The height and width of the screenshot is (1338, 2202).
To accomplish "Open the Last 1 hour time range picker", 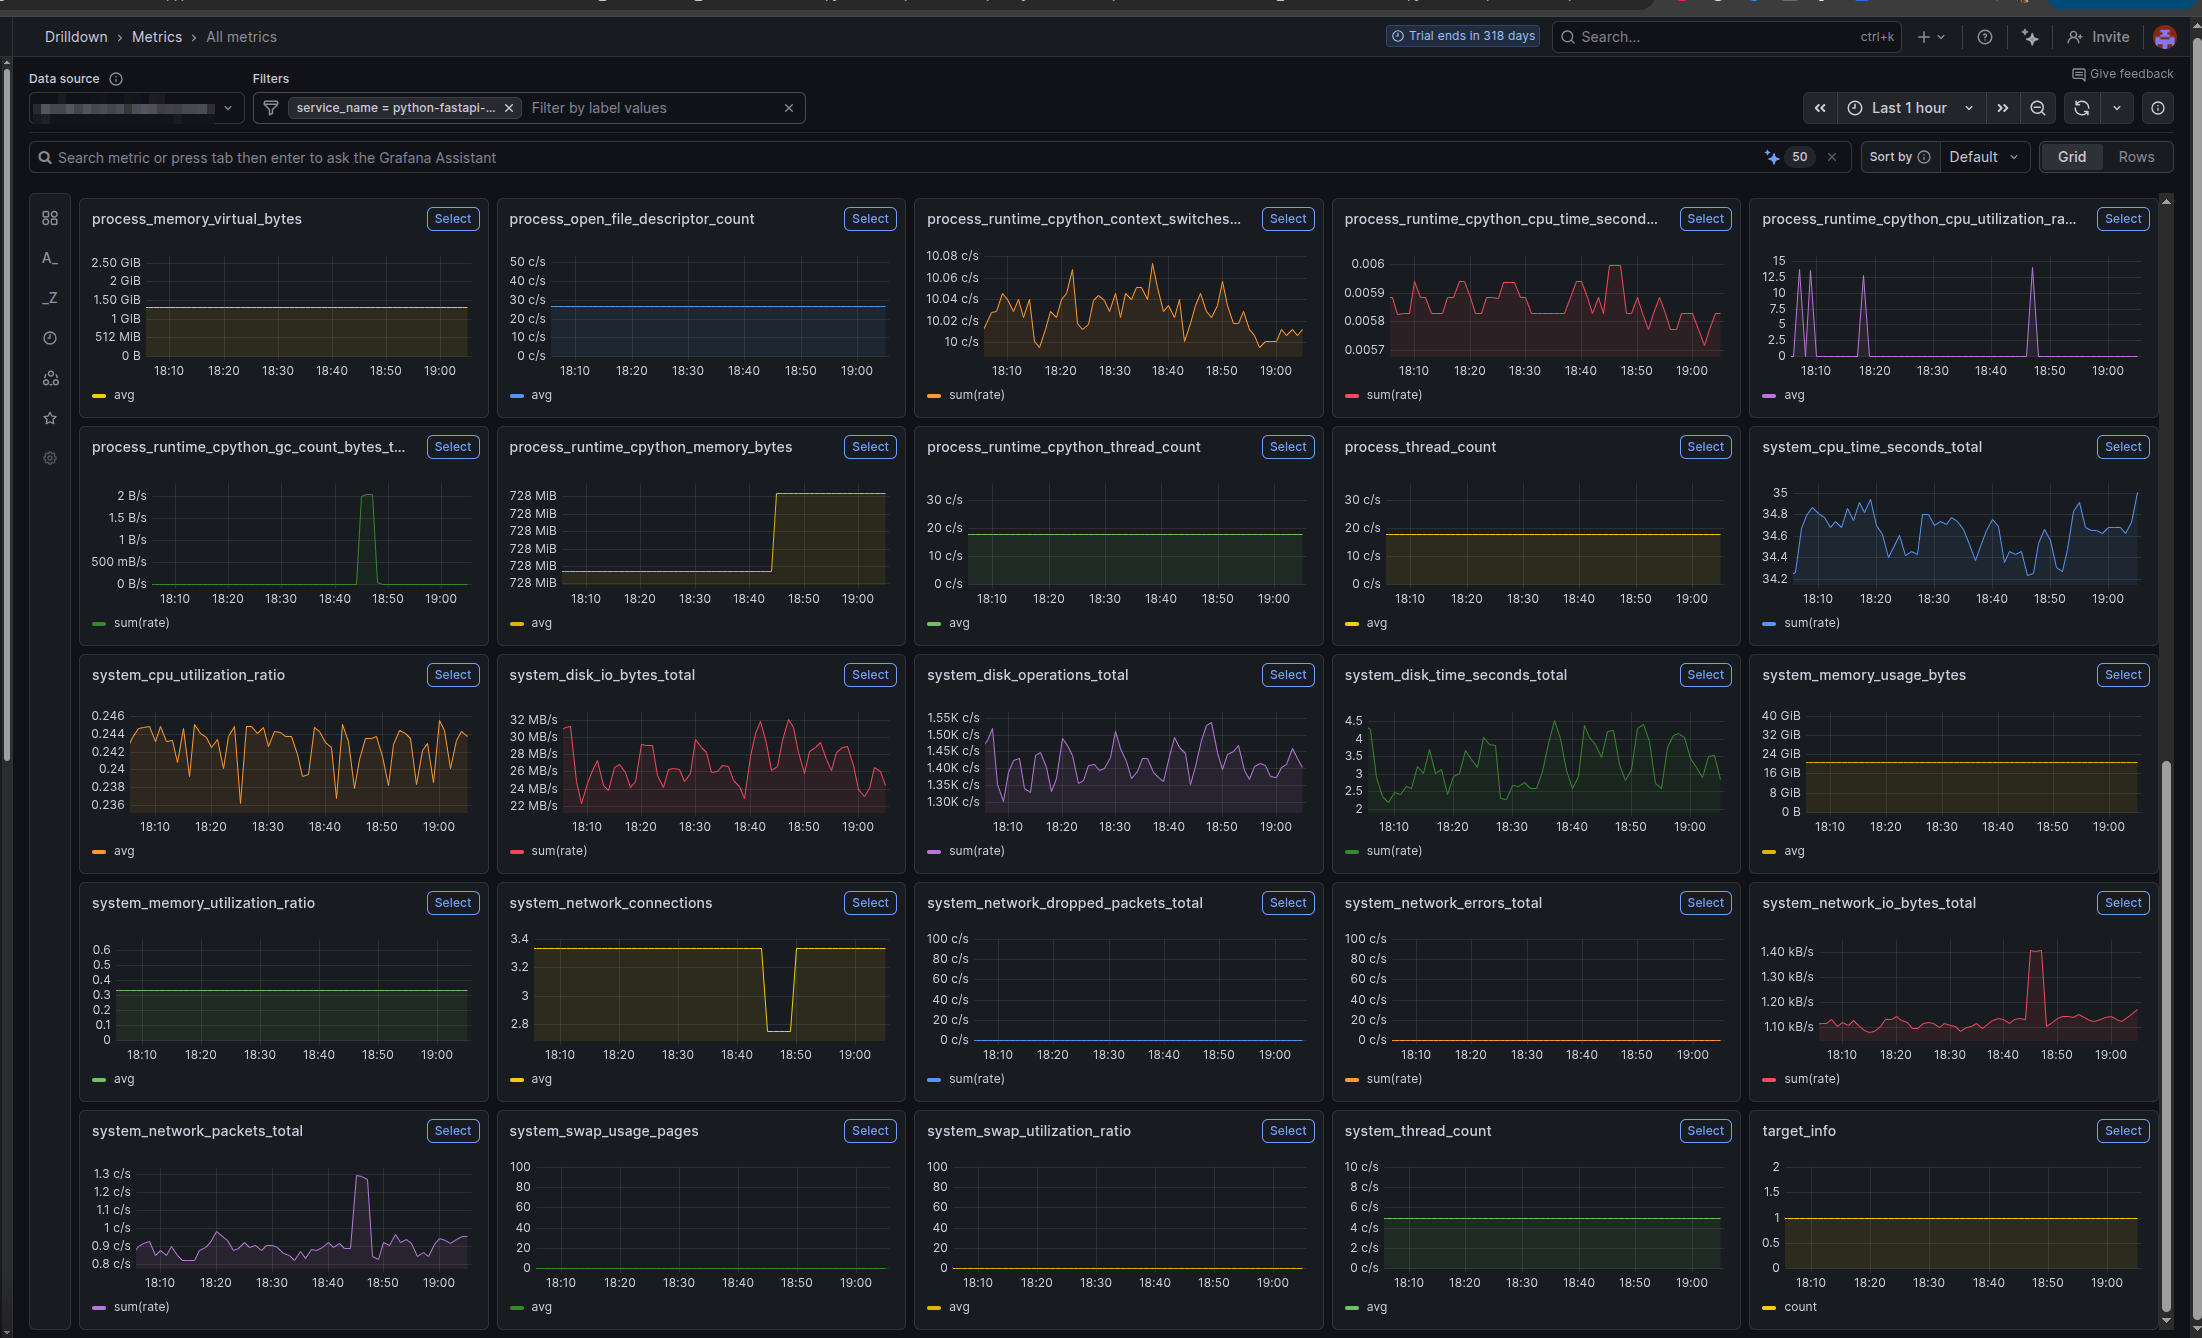I will (x=1910, y=108).
